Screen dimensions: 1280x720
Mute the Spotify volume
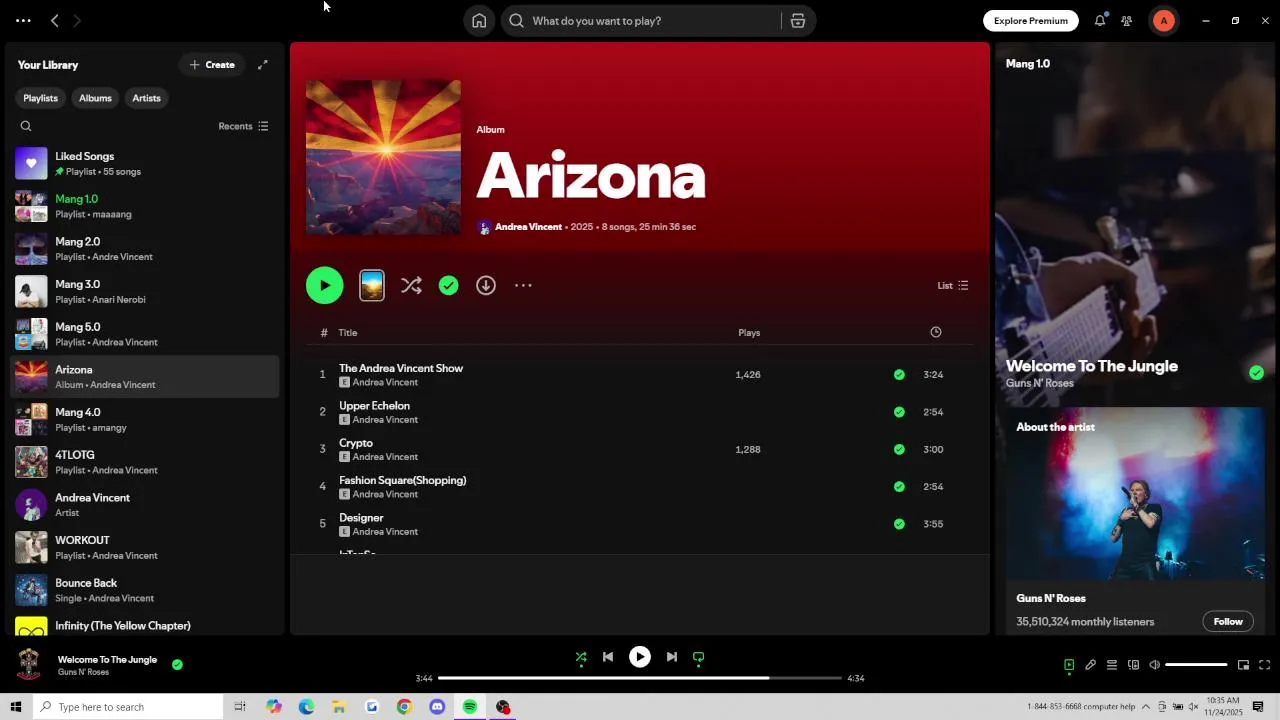click(x=1155, y=665)
